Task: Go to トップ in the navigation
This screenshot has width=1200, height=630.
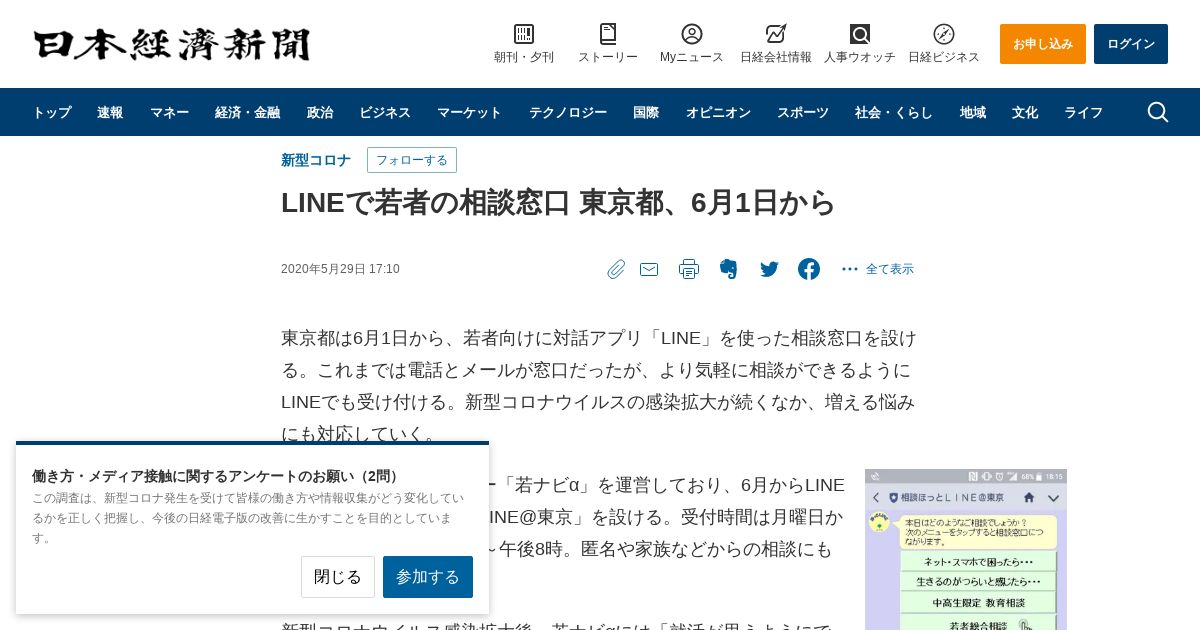Action: 52,112
